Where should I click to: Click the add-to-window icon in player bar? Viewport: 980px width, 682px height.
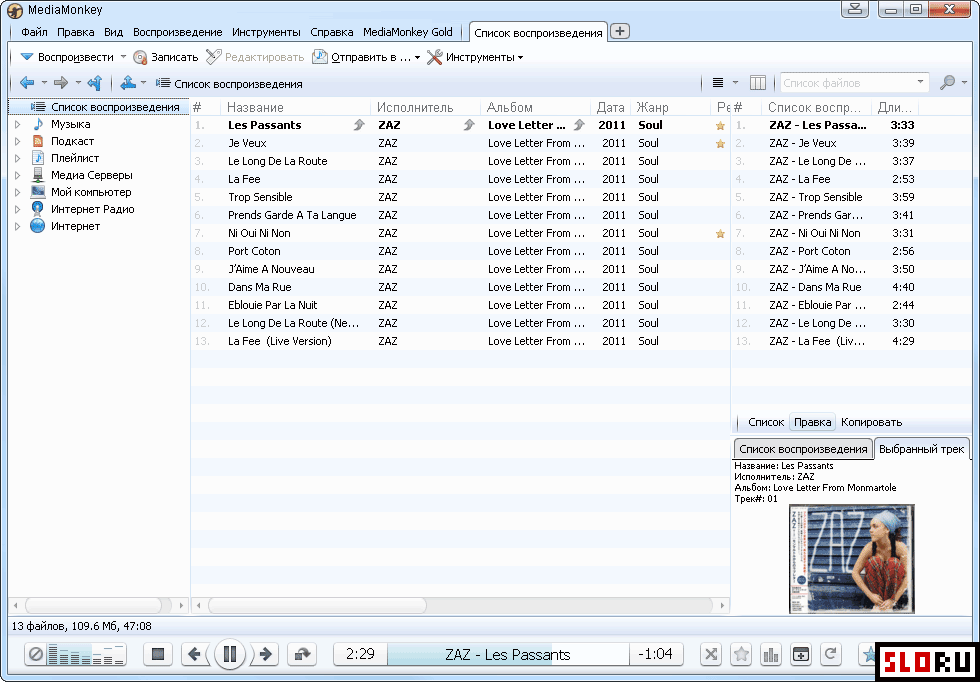pyautogui.click(x=801, y=654)
